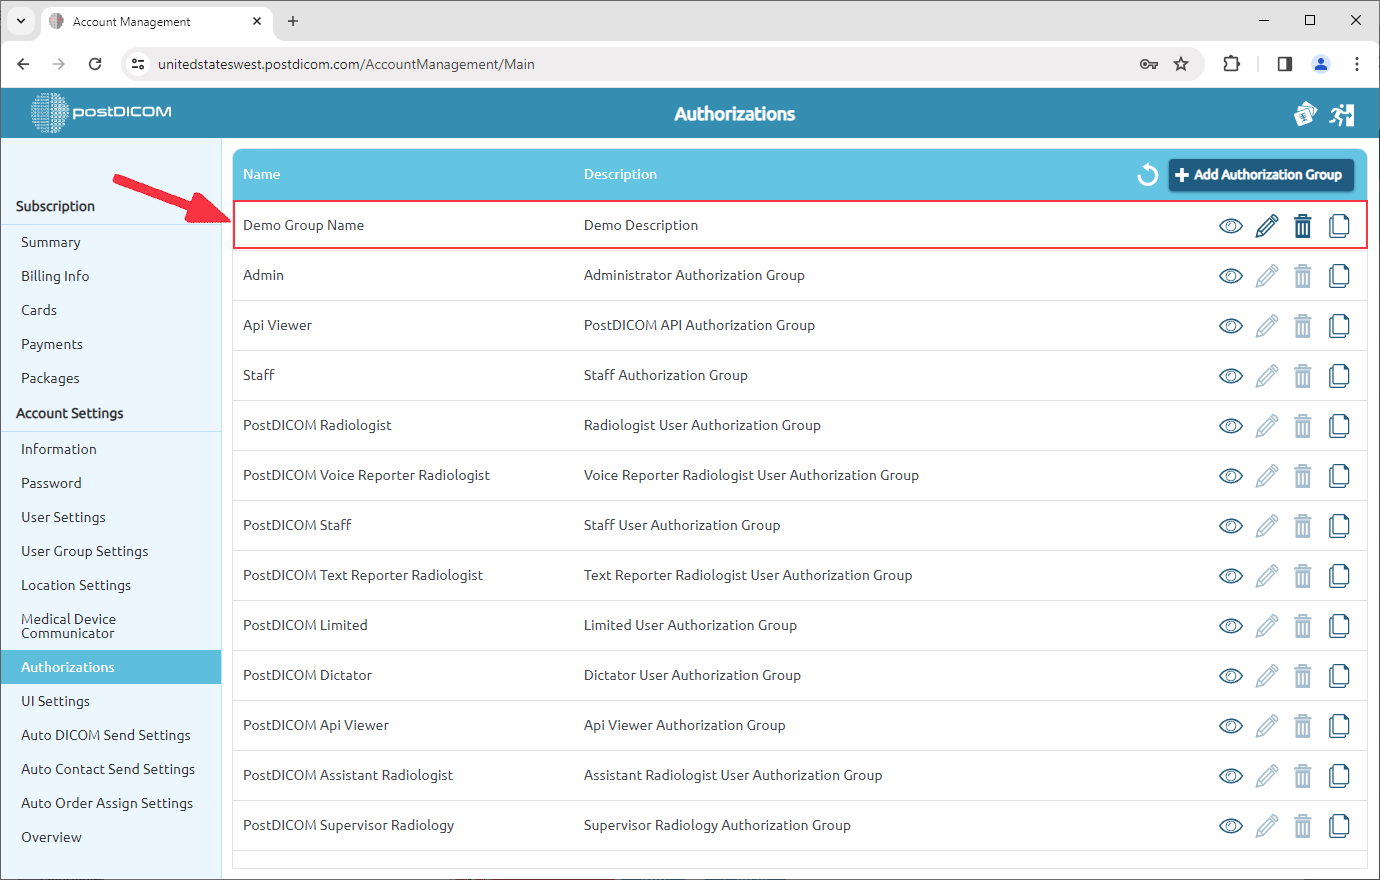Duplicate the Admin group using the copy icon
1380x880 pixels.
[1339, 275]
